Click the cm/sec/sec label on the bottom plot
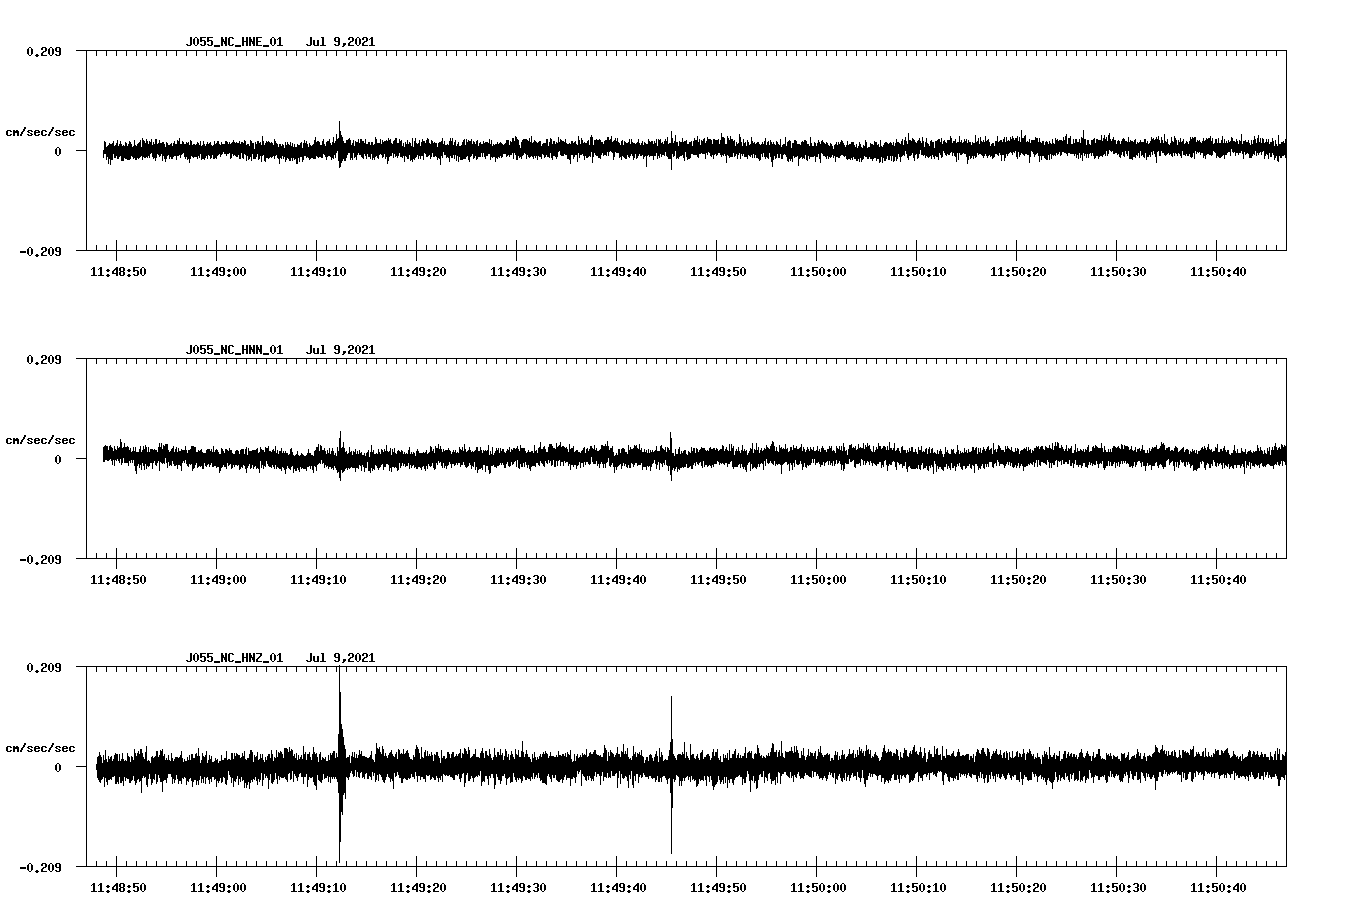 coord(40,746)
